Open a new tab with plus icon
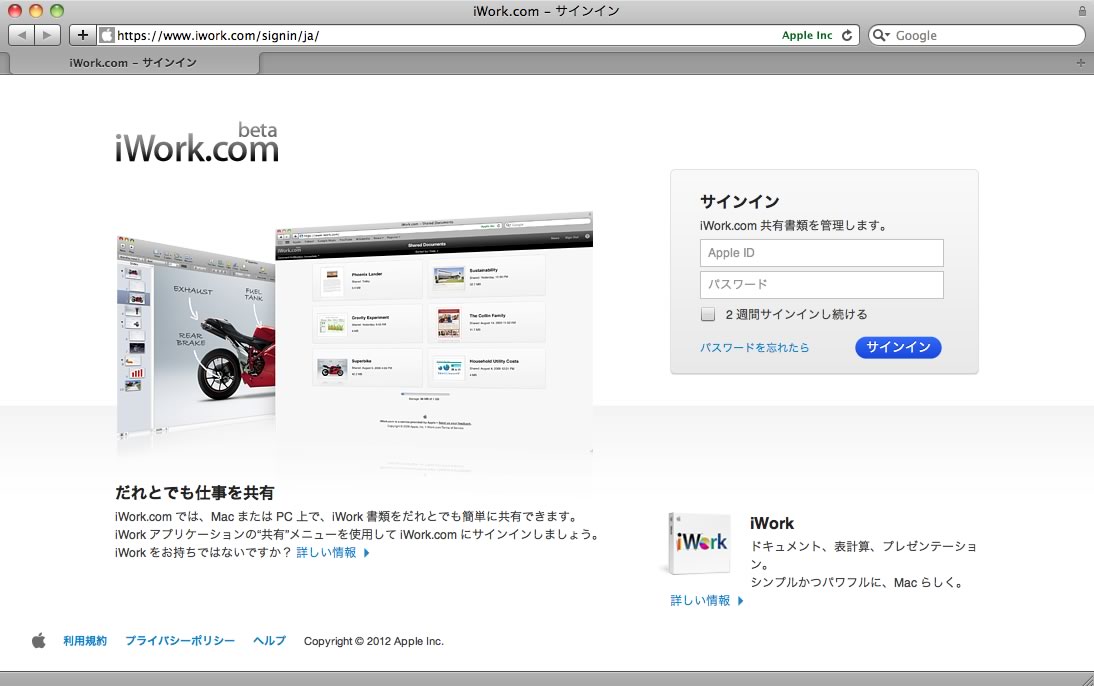 pyautogui.click(x=1081, y=63)
